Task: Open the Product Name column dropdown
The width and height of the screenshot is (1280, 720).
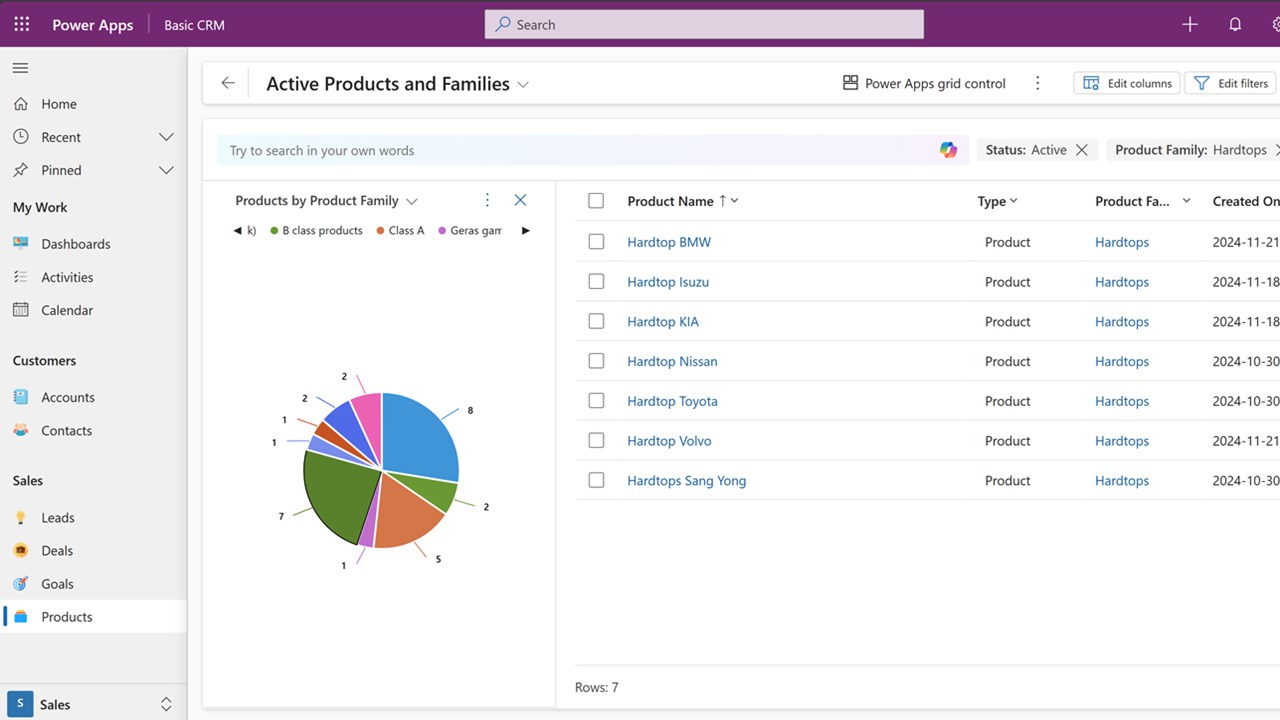Action: click(734, 201)
